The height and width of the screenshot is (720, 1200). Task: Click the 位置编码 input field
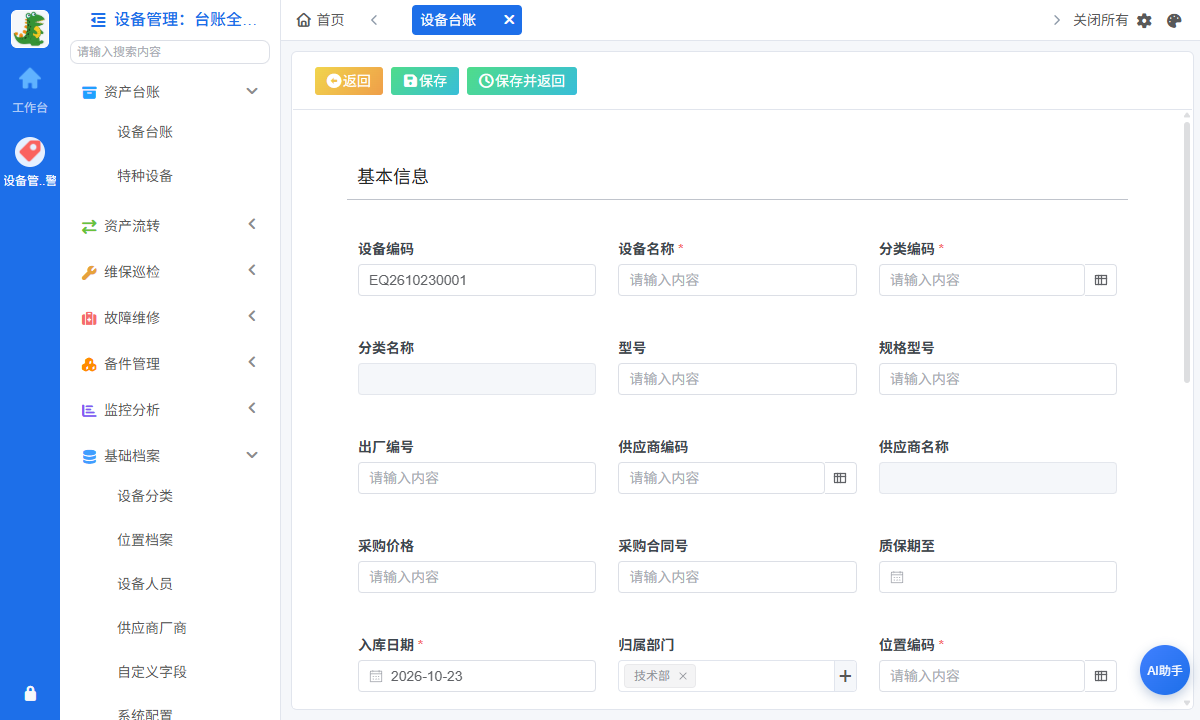pos(982,676)
